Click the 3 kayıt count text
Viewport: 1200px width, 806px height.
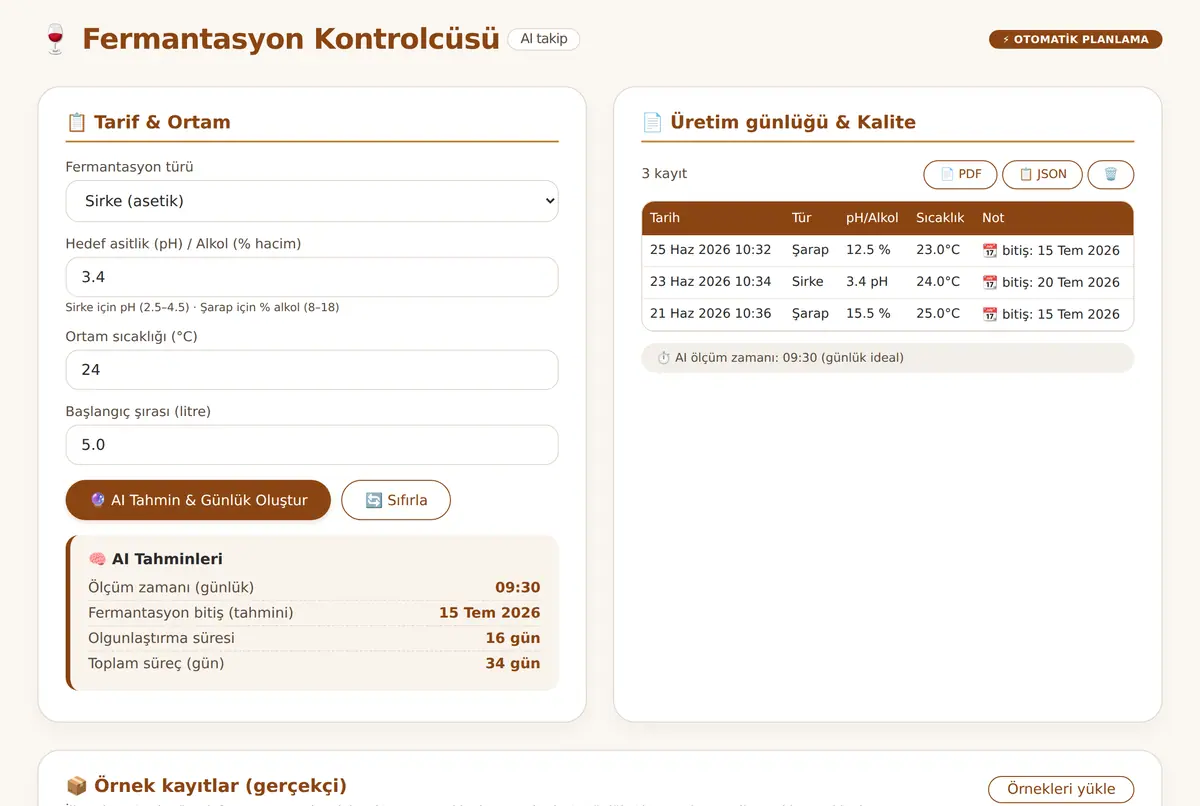click(664, 174)
